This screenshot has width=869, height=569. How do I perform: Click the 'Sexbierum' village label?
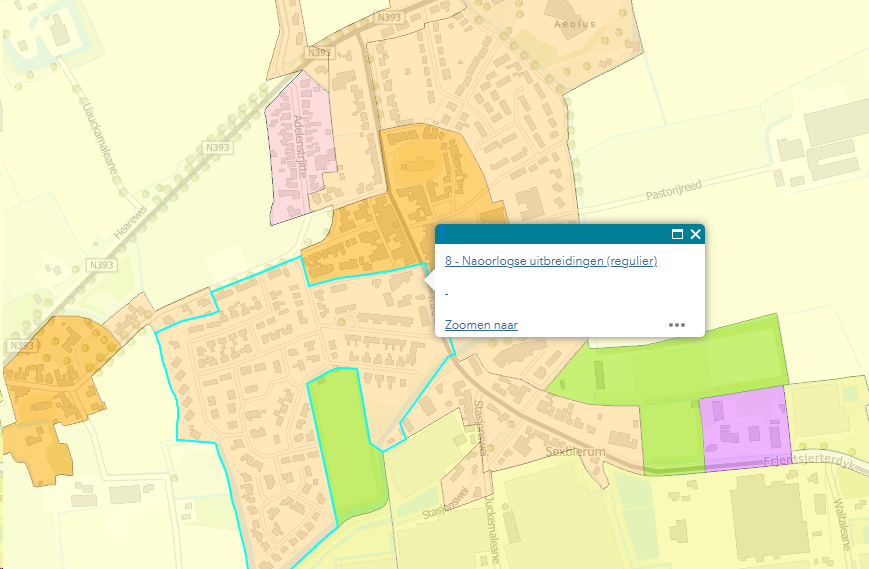point(575,452)
